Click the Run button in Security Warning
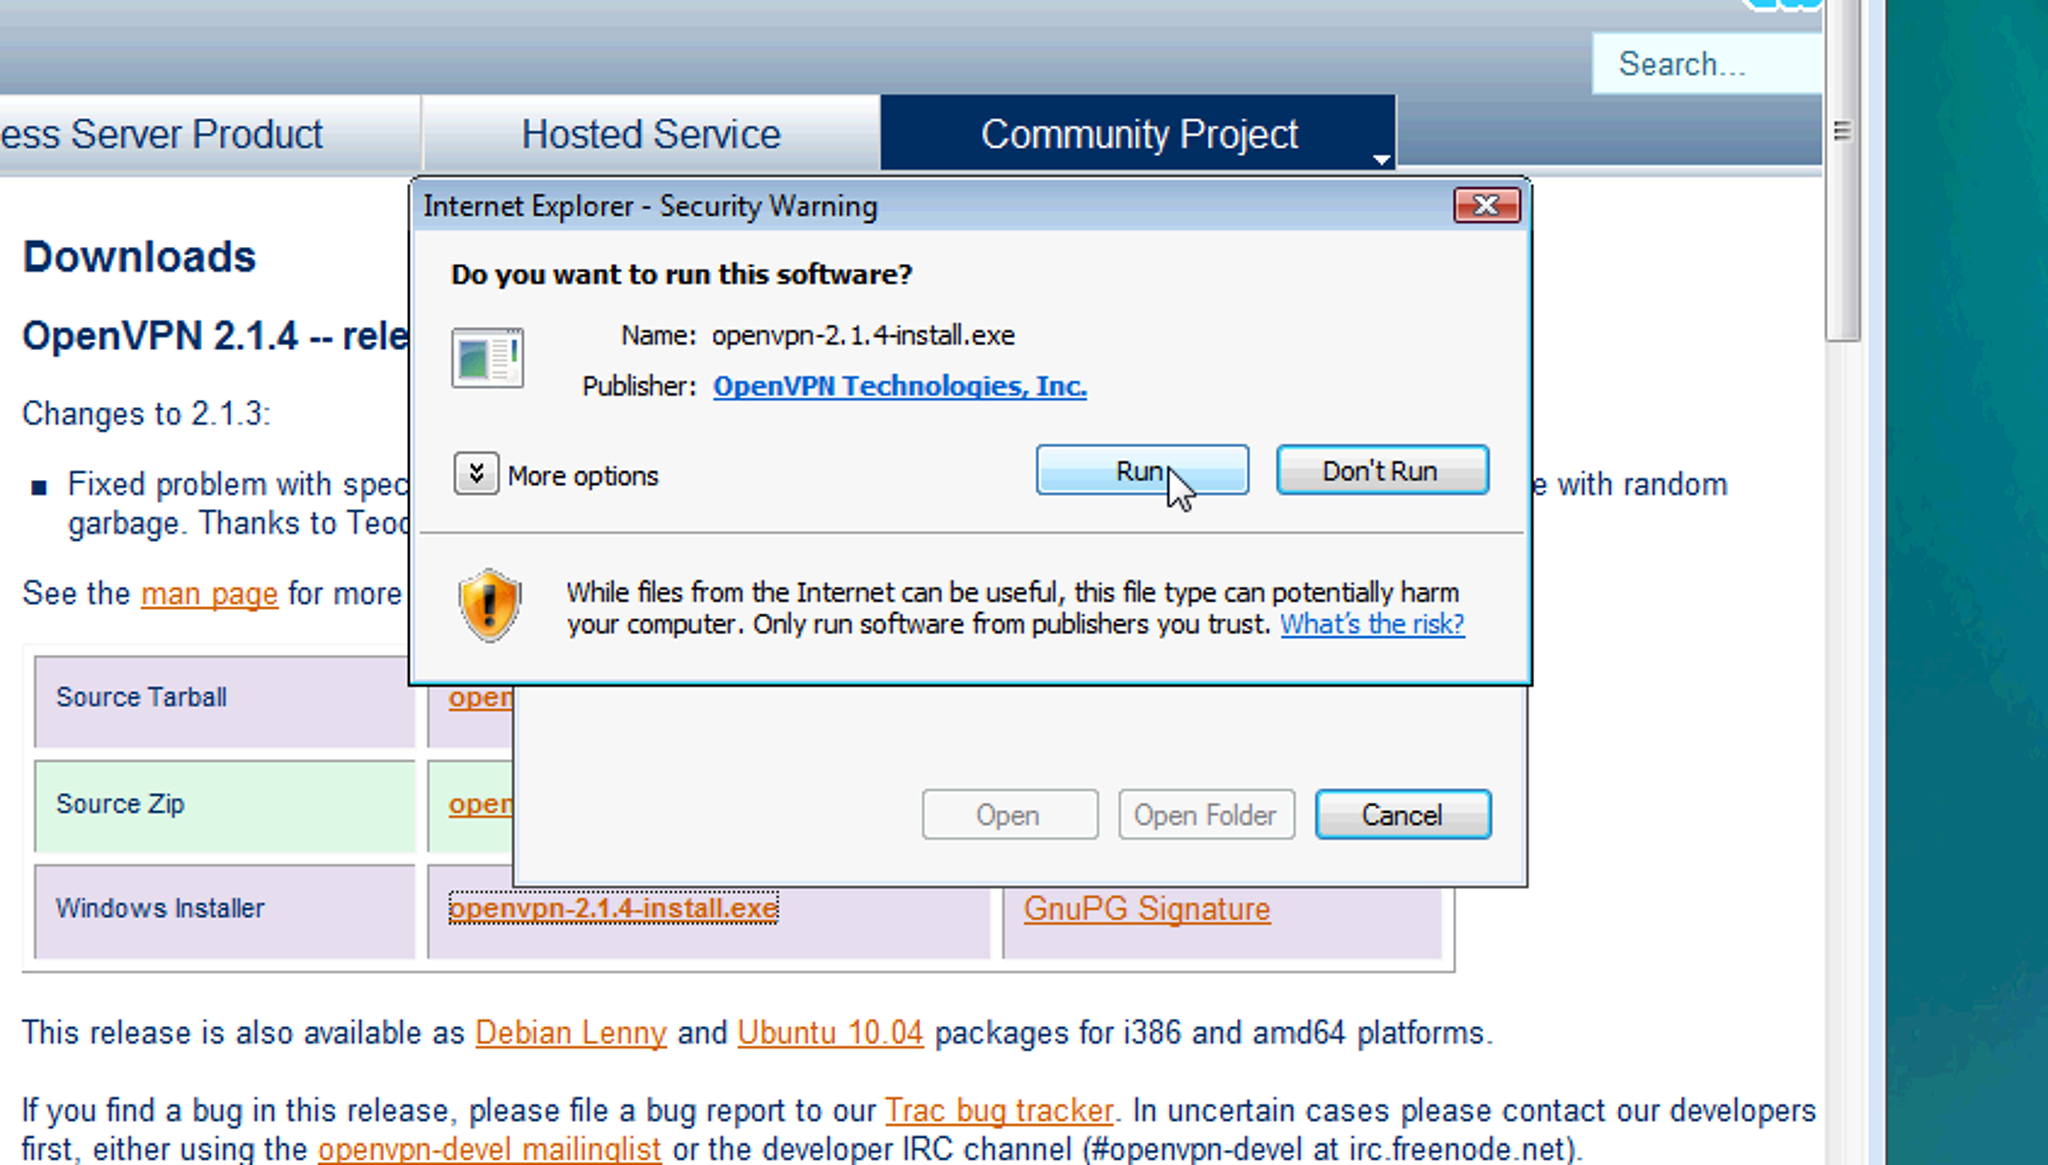 click(1142, 470)
